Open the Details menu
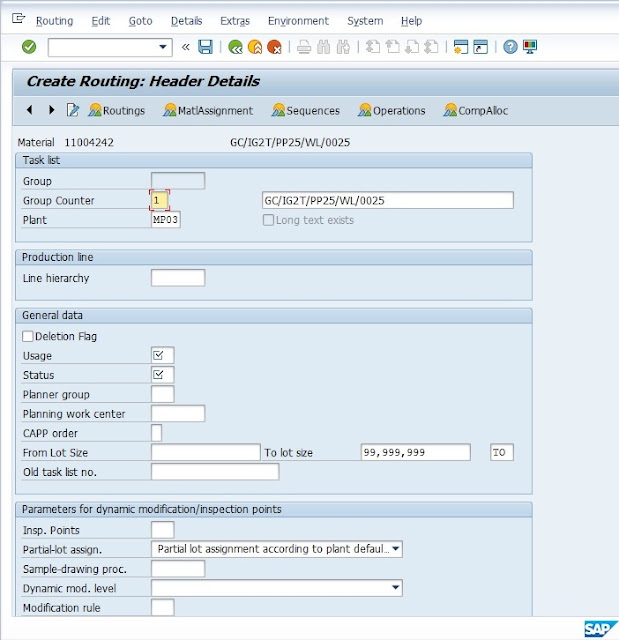Image resolution: width=619 pixels, height=640 pixels. (x=186, y=21)
